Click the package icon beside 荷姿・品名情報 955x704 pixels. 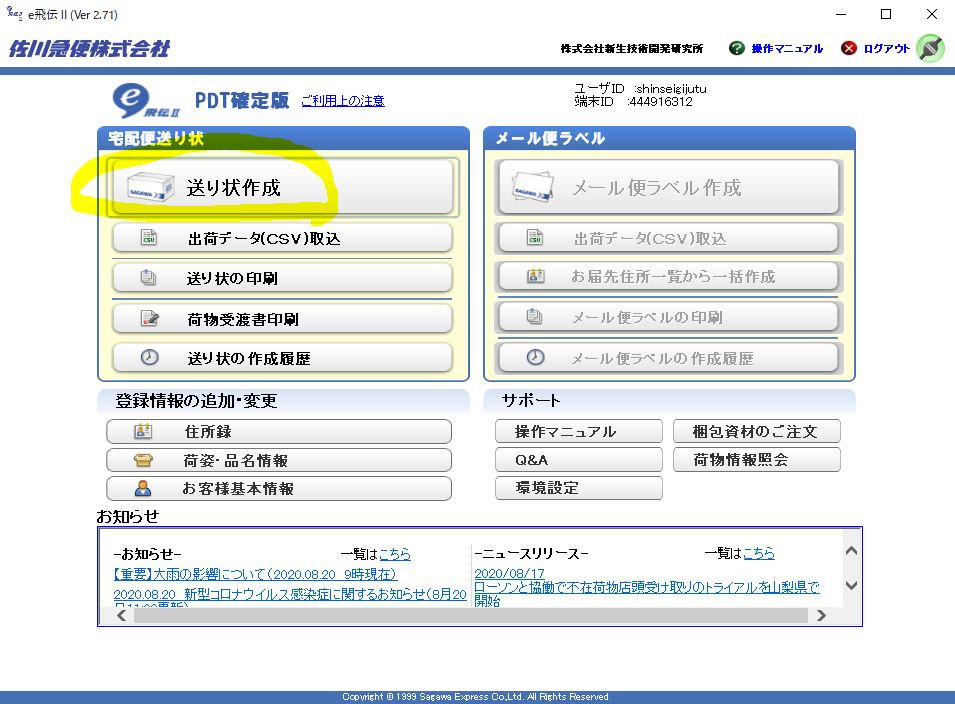coord(143,461)
